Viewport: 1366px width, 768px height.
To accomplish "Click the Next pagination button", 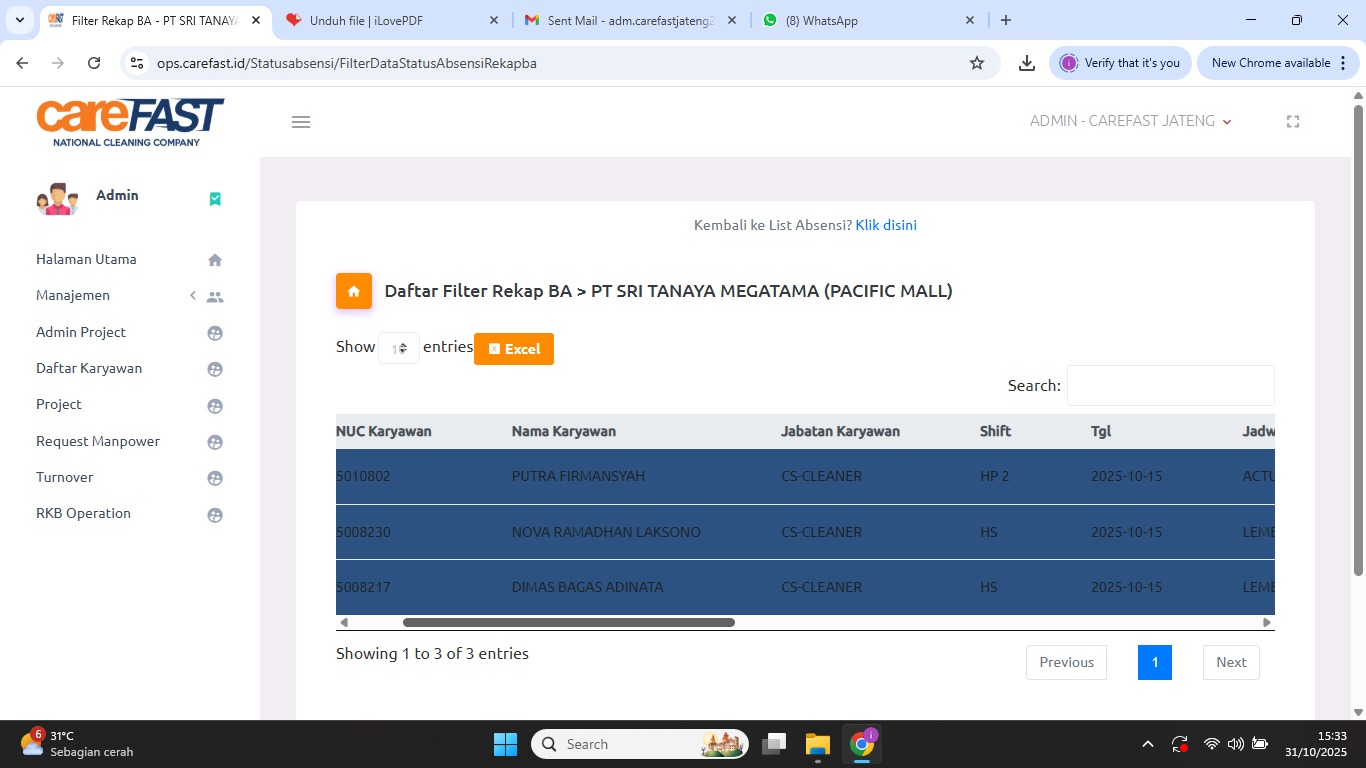I will coord(1230,662).
